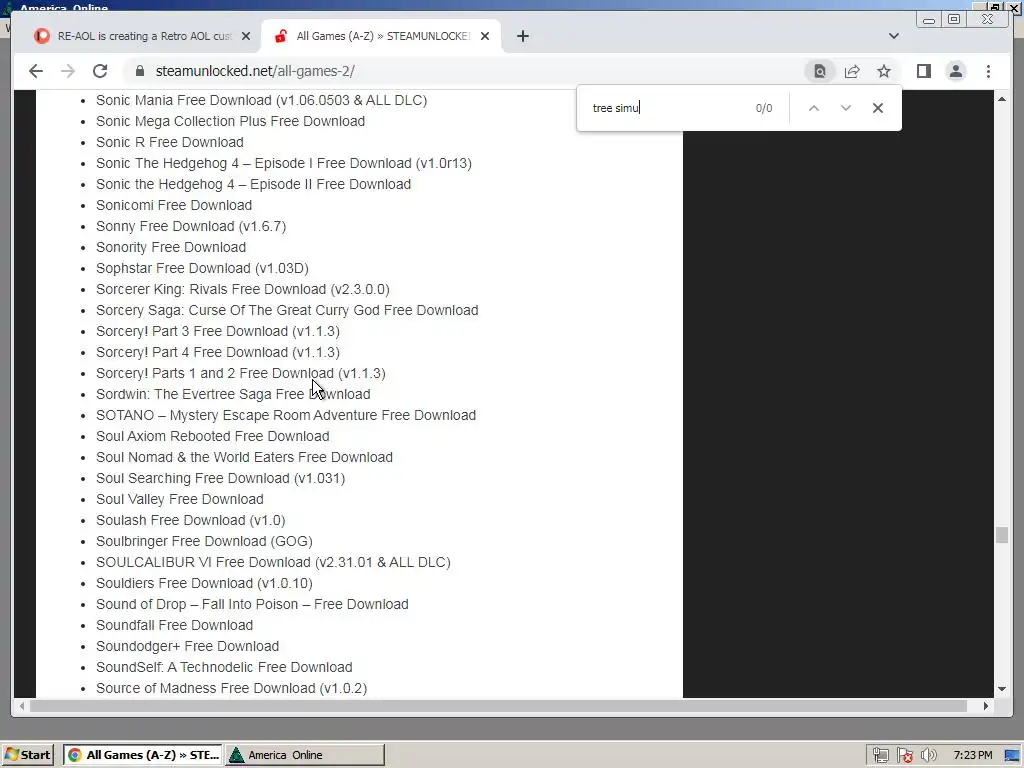Click the find-in-page icon in address bar
Image resolution: width=1024 pixels, height=768 pixels.
tap(820, 71)
